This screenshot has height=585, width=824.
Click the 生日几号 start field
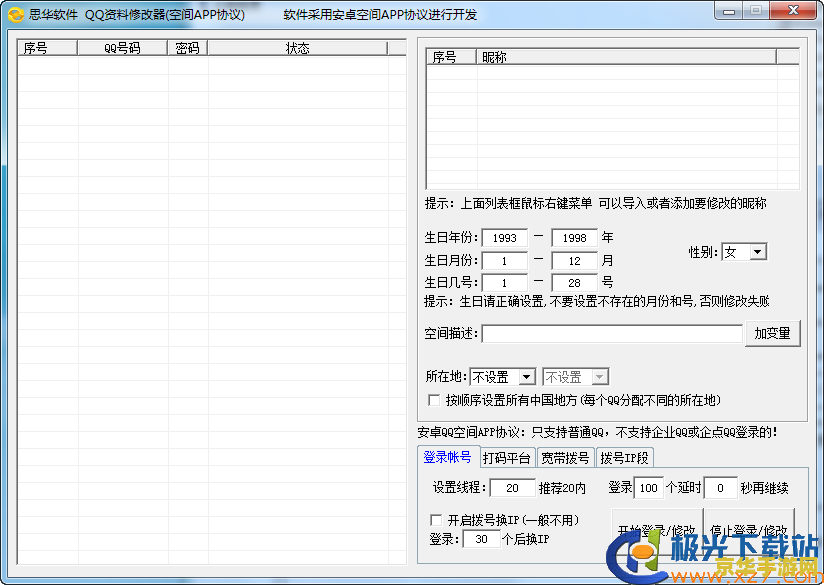click(x=504, y=283)
